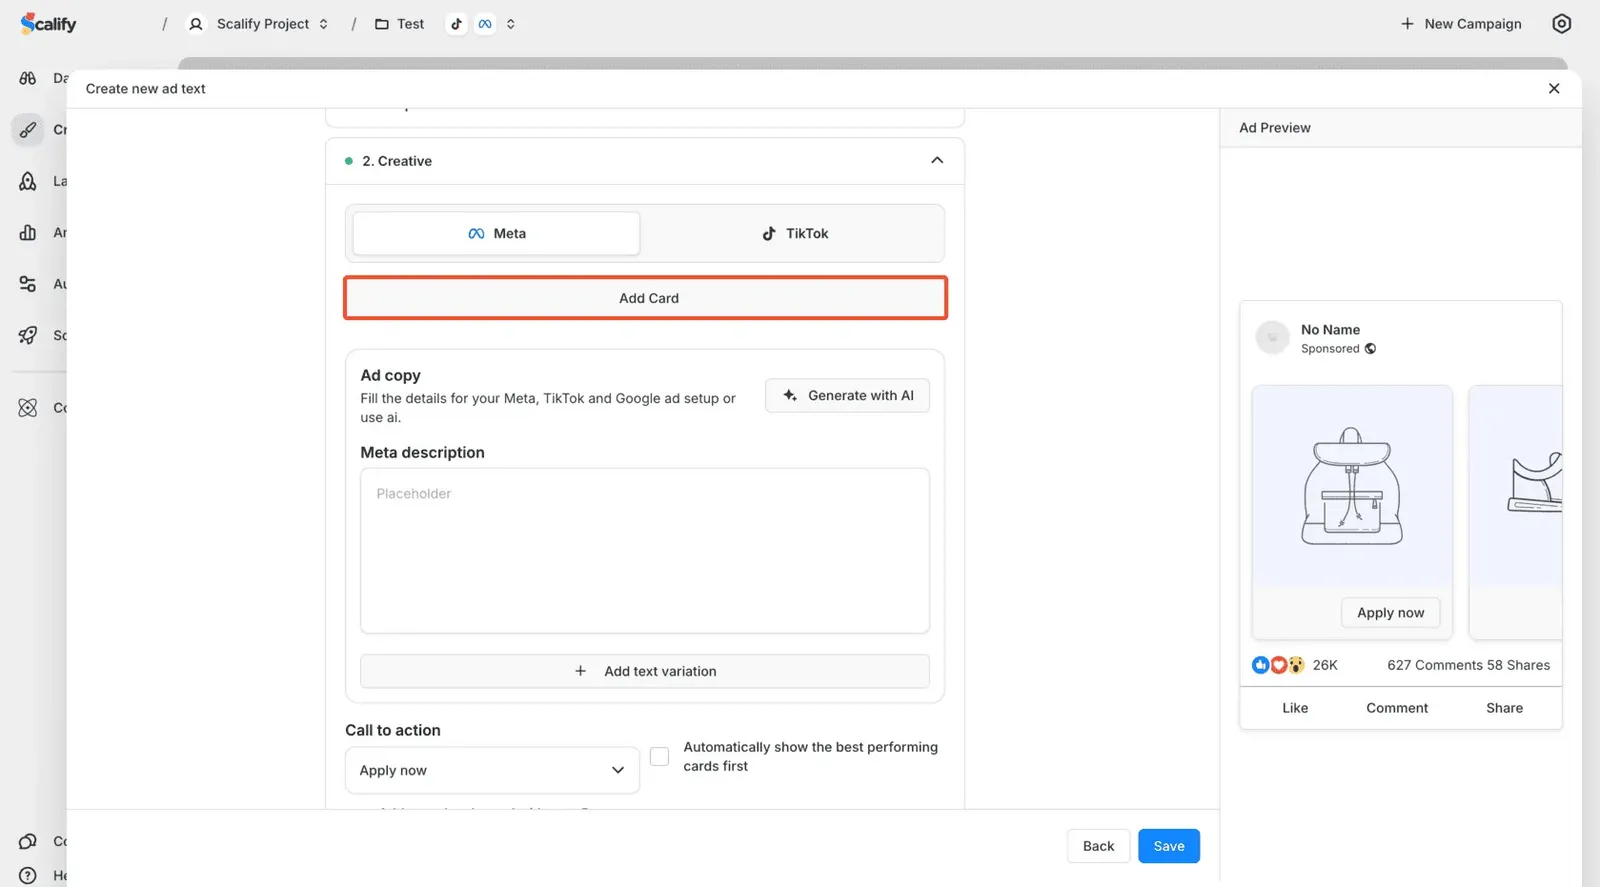Click the Add Card button
Viewport: 1600px width, 887px height.
coord(646,298)
